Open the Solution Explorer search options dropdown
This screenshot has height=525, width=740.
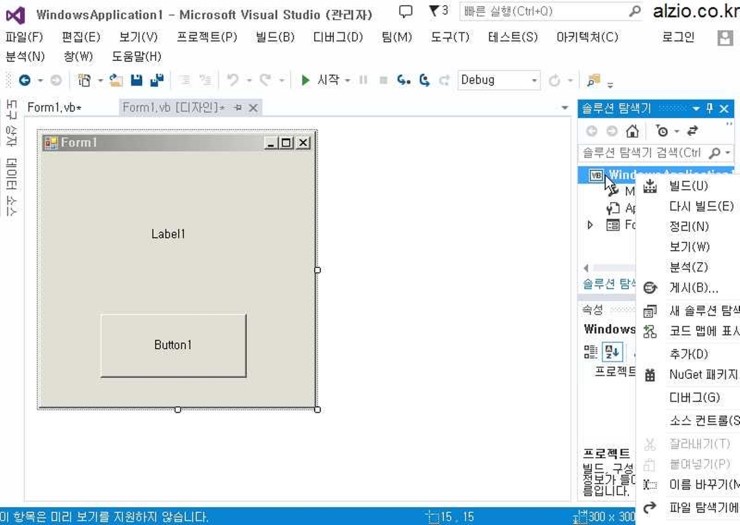coord(727,153)
